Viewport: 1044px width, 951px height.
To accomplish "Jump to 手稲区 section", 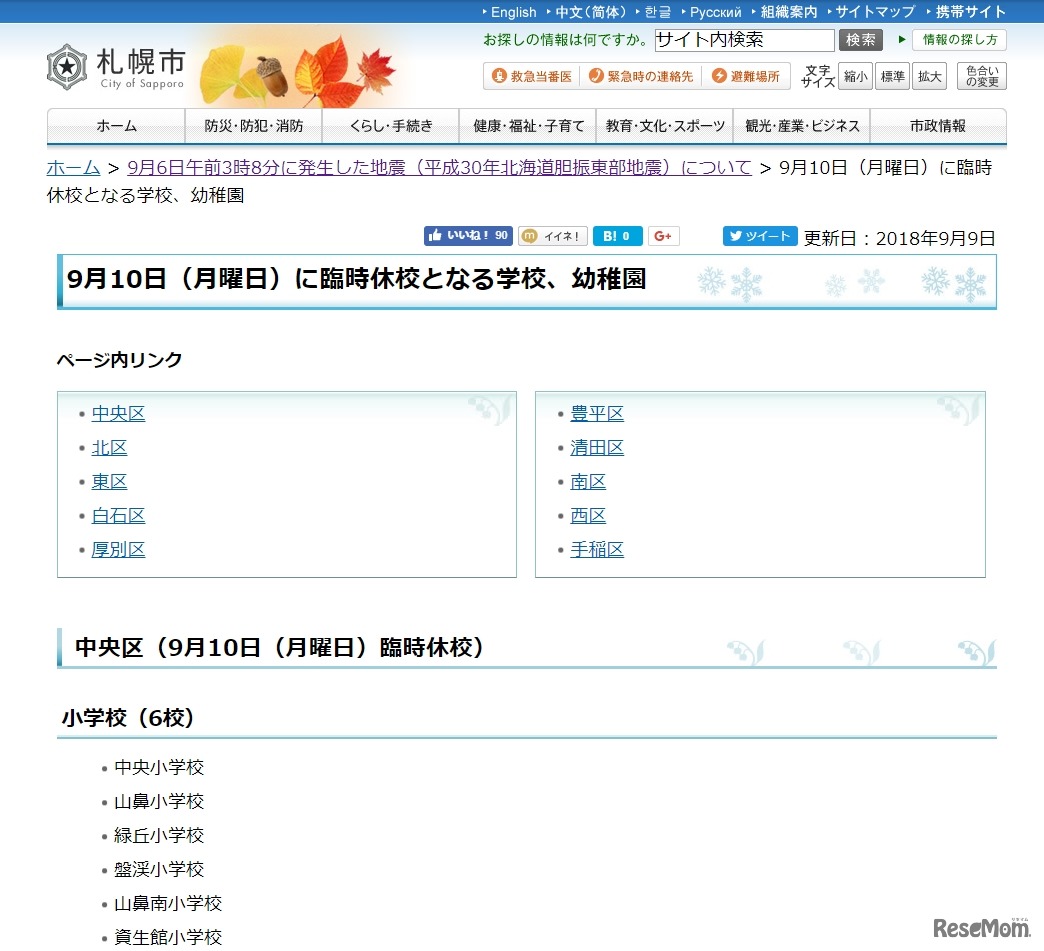I will coord(597,549).
